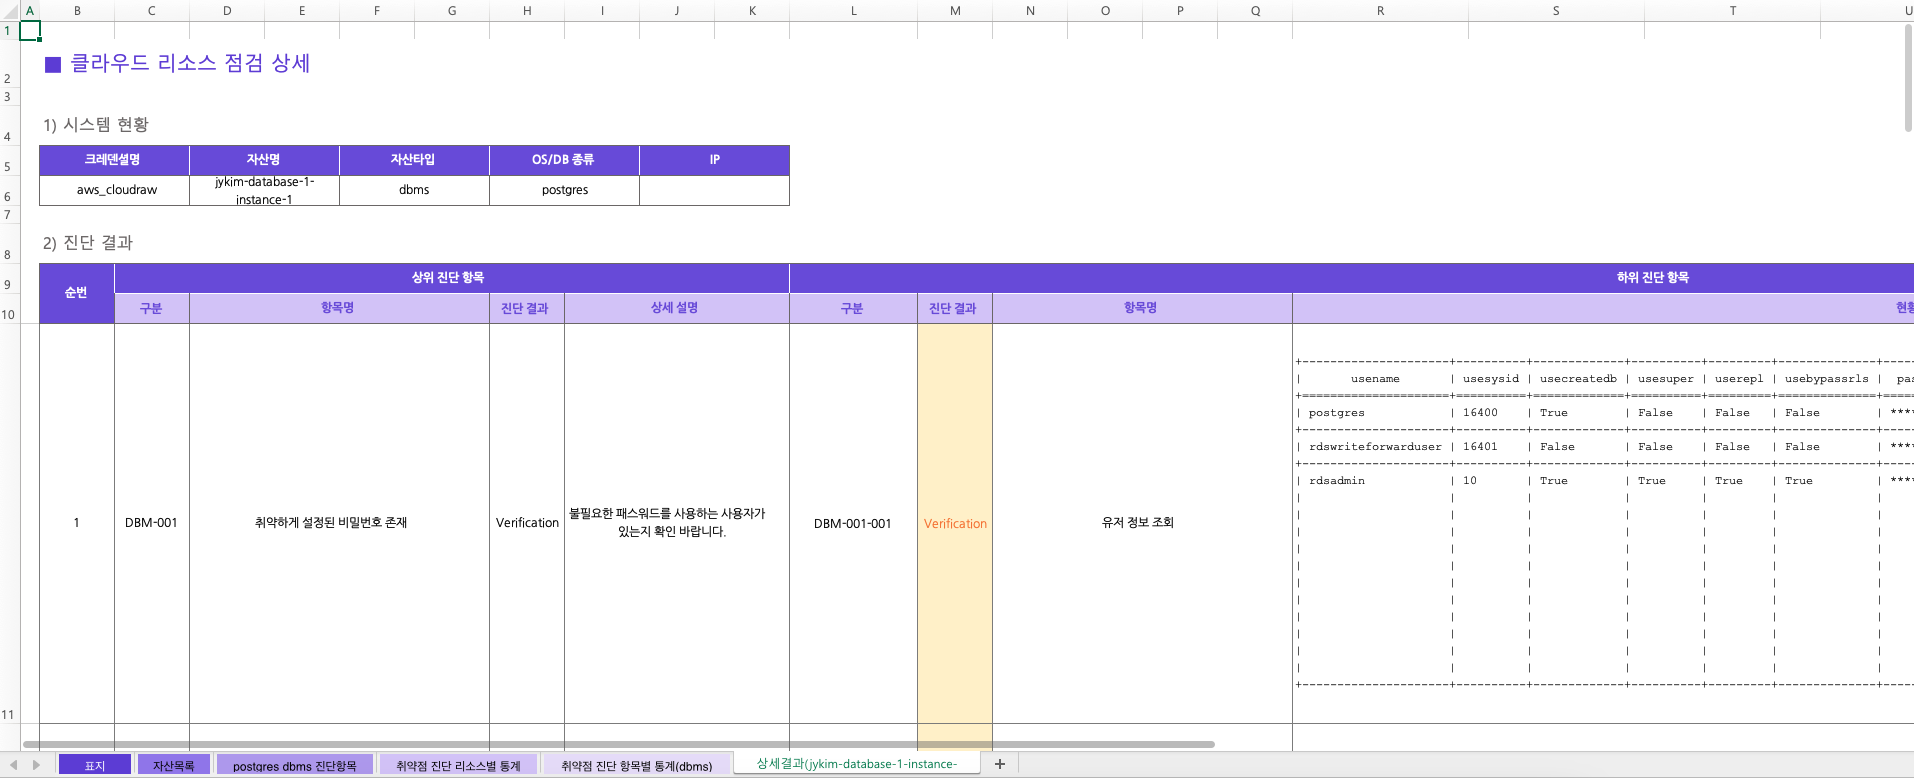Click the orange Verification result cell

pos(955,523)
